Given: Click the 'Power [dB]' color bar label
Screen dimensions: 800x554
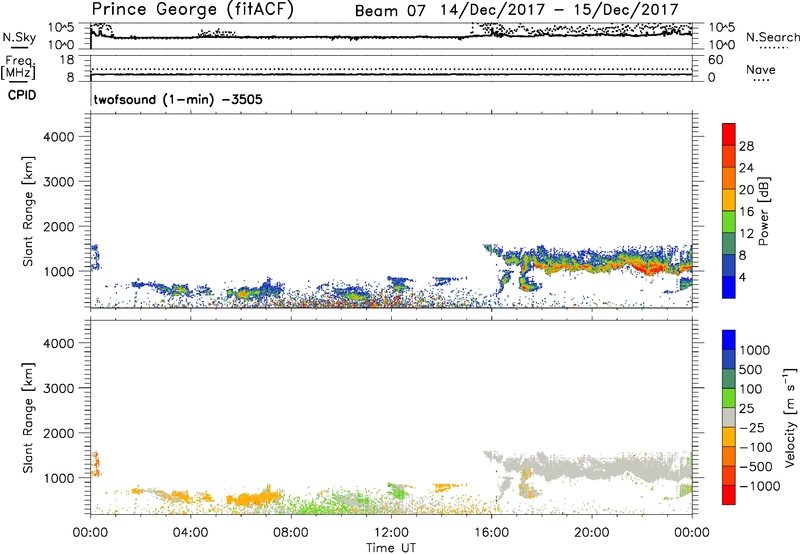Looking at the screenshot, I should pos(763,211).
